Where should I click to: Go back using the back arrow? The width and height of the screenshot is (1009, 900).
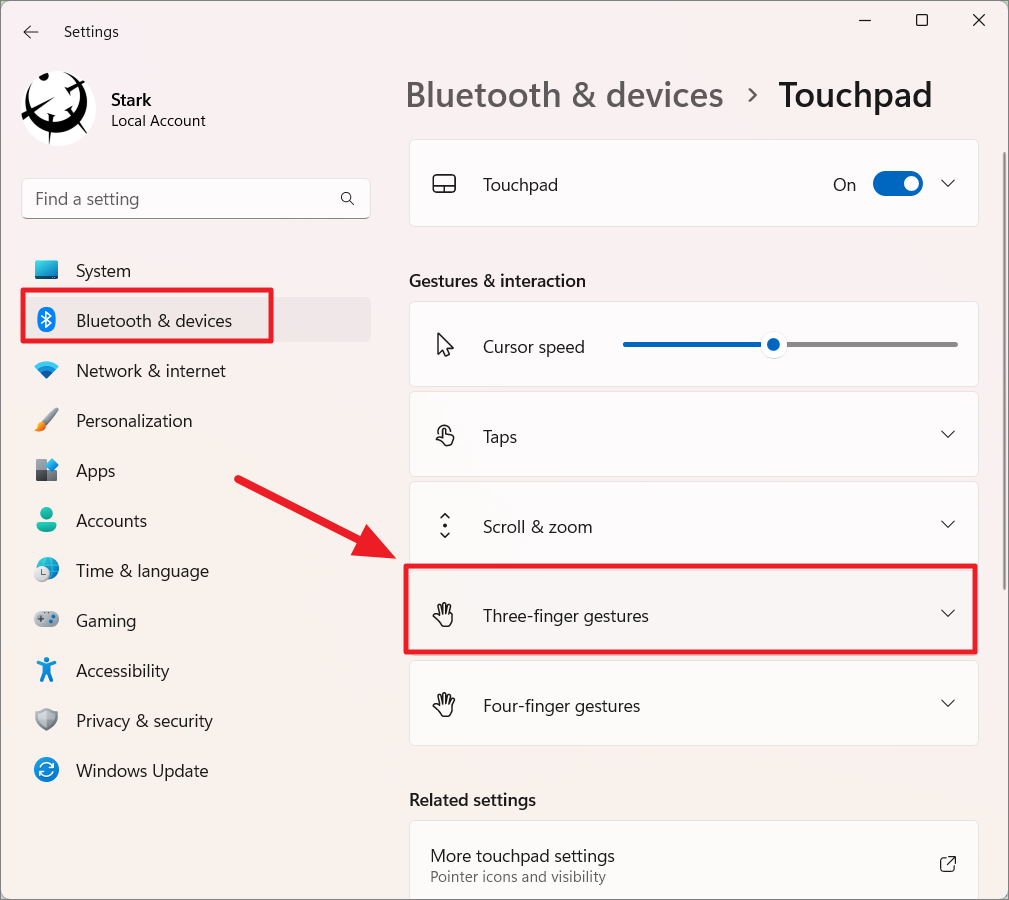click(x=30, y=31)
